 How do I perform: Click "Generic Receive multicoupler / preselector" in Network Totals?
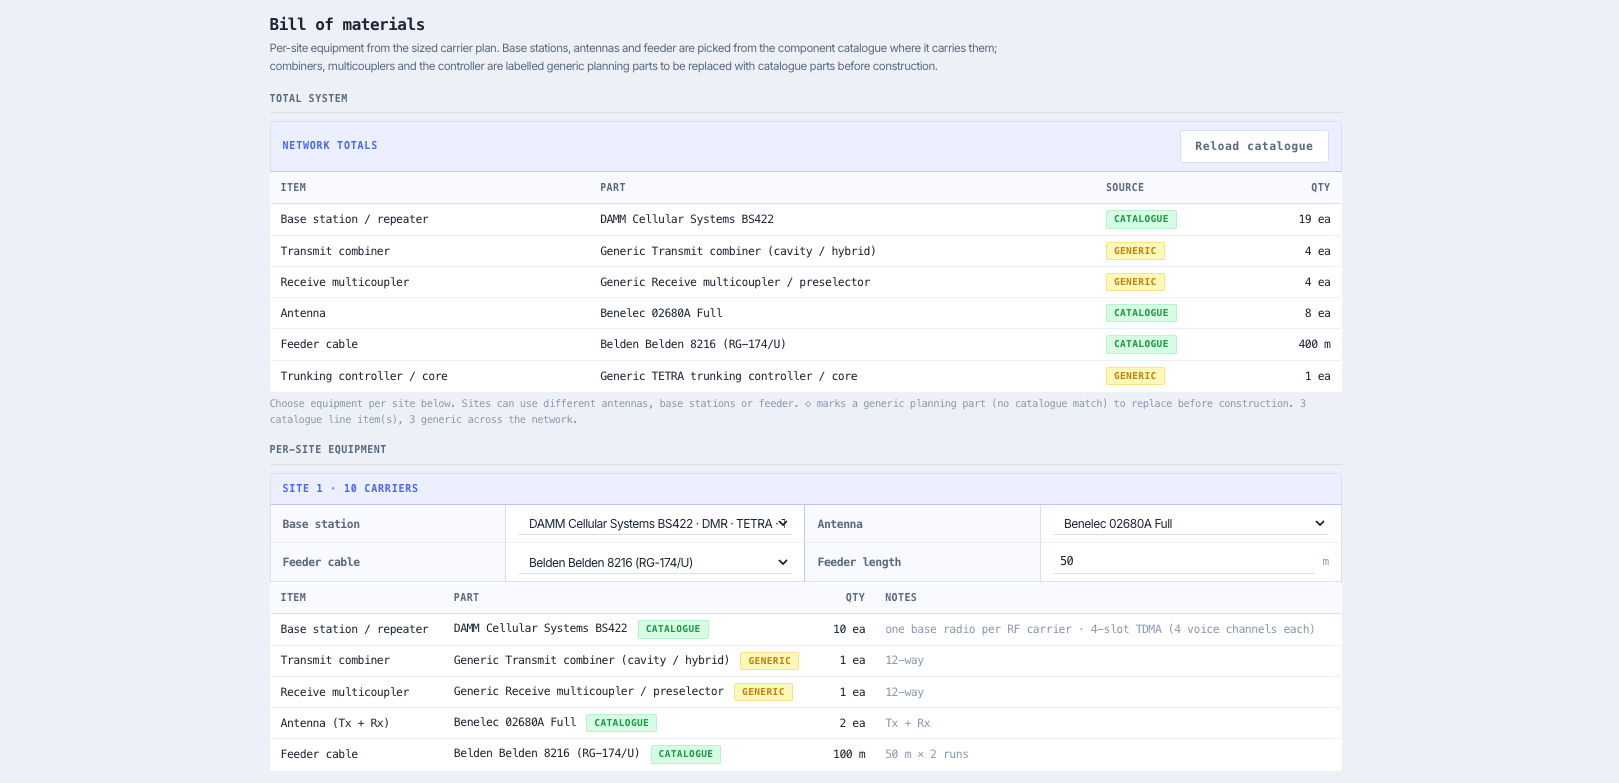(x=735, y=282)
